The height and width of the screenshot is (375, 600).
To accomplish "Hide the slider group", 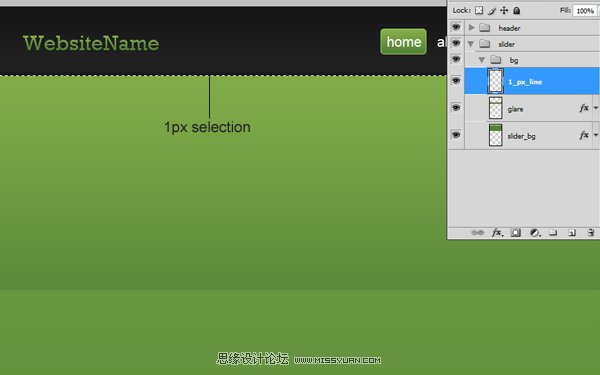I will (x=456, y=43).
